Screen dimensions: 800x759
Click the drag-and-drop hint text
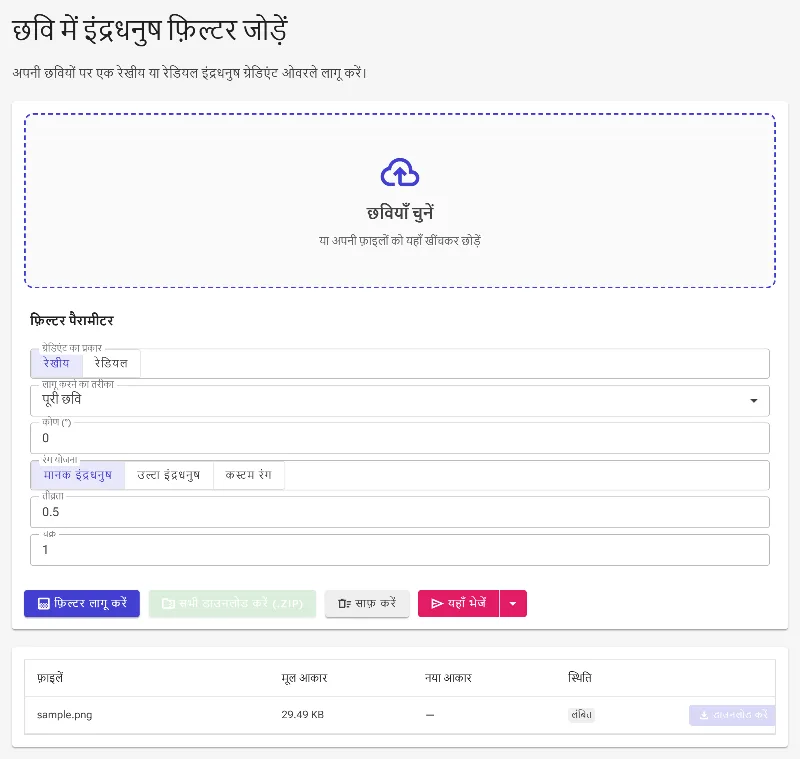tap(399, 240)
